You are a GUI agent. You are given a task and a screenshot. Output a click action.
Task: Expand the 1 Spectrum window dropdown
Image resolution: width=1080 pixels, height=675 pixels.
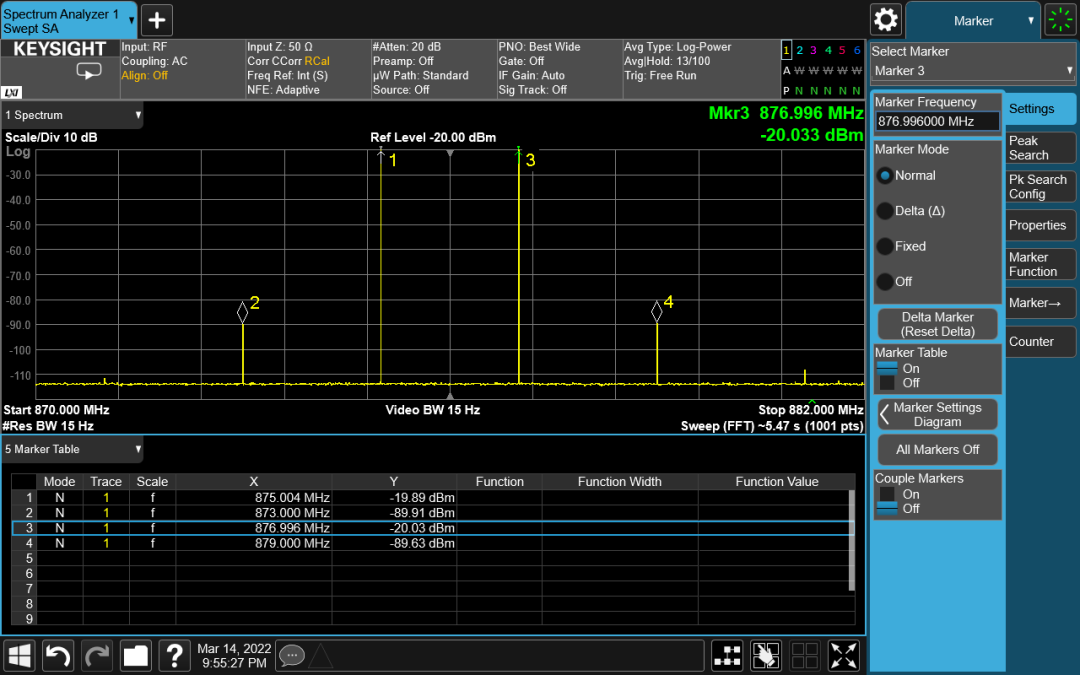tap(72, 115)
